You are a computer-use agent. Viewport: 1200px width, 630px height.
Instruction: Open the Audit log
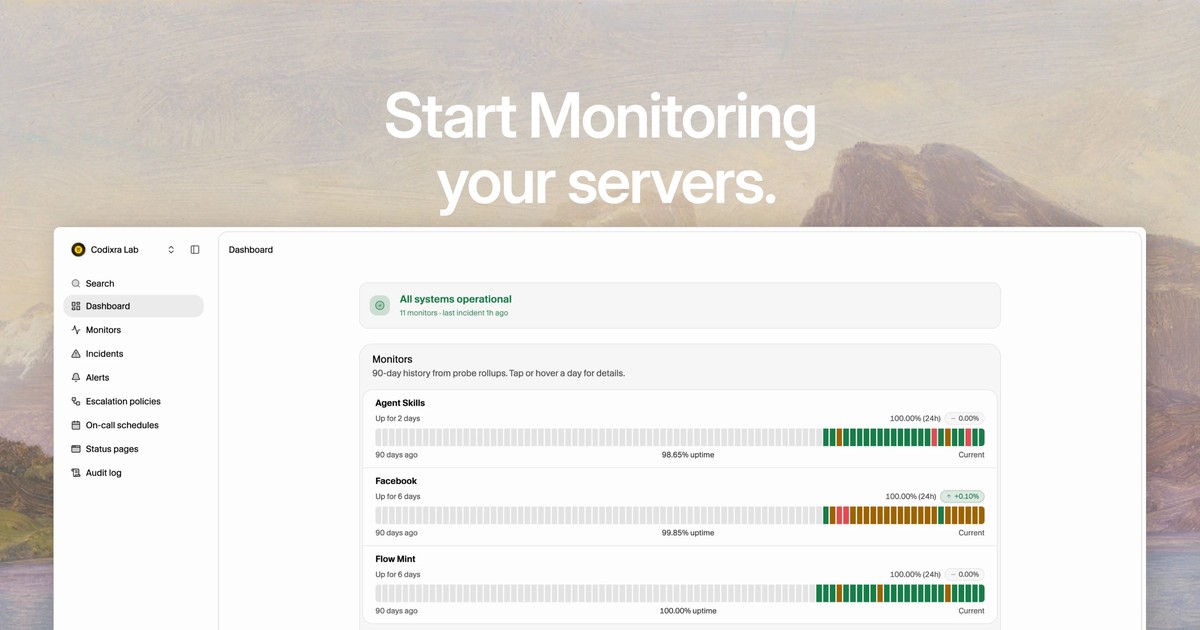(133, 473)
